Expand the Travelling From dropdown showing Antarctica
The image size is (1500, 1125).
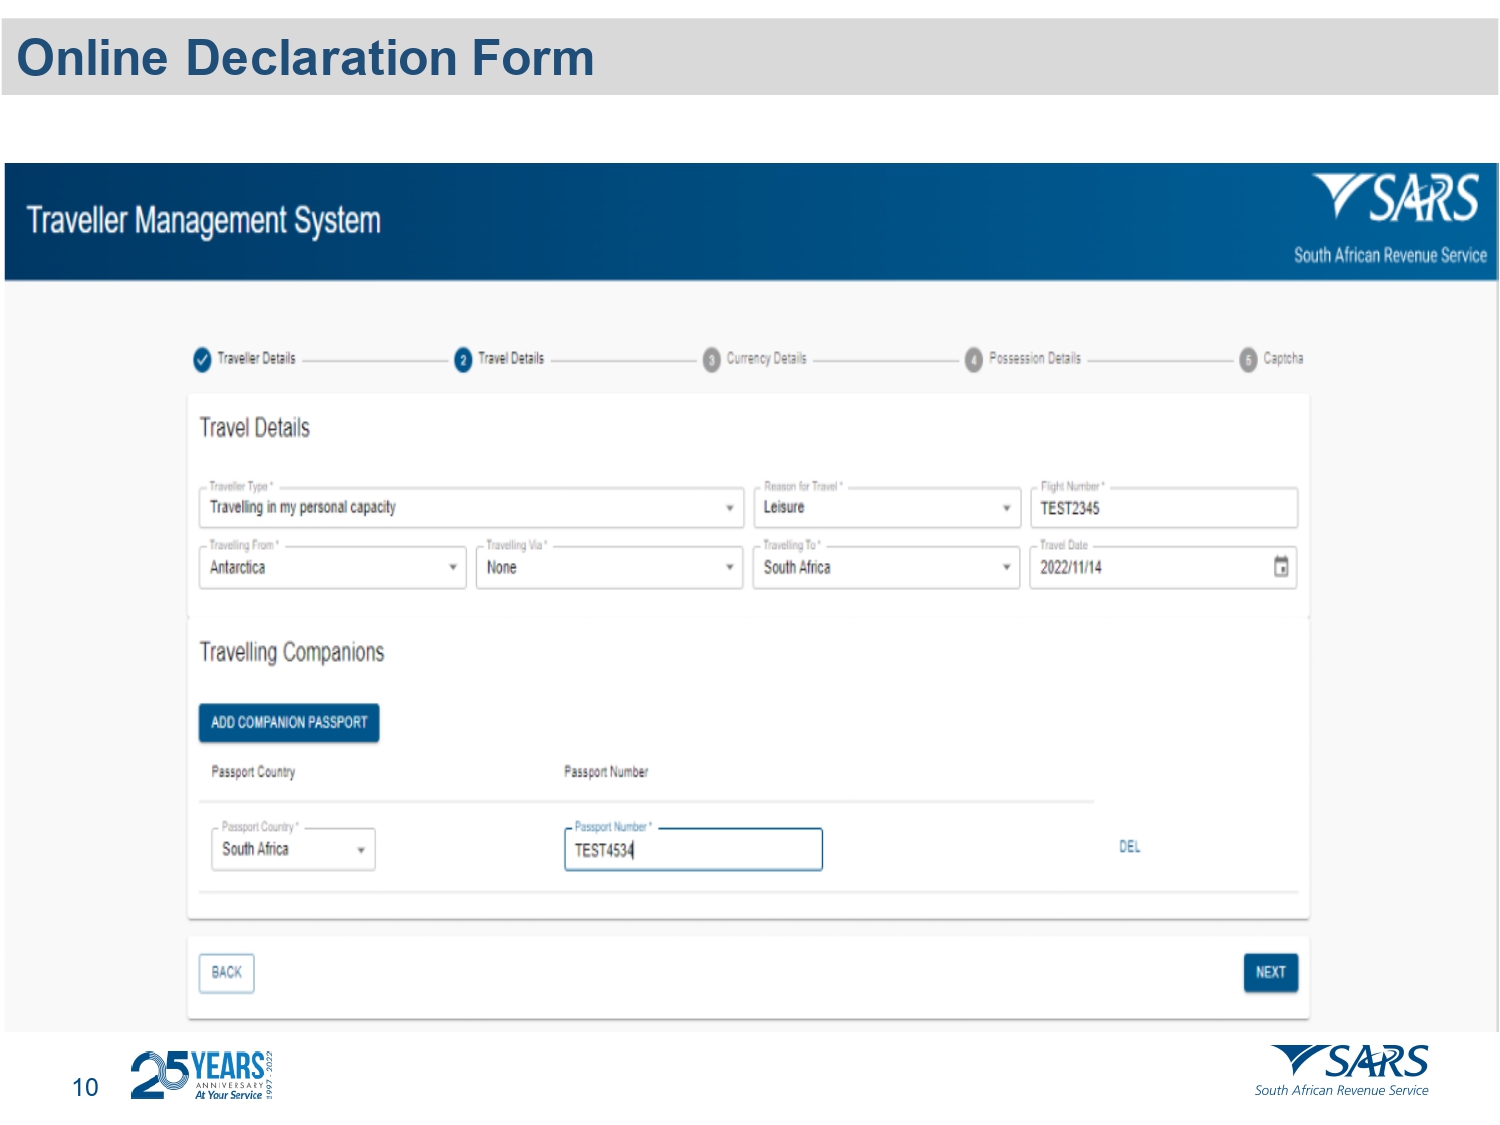tap(332, 568)
